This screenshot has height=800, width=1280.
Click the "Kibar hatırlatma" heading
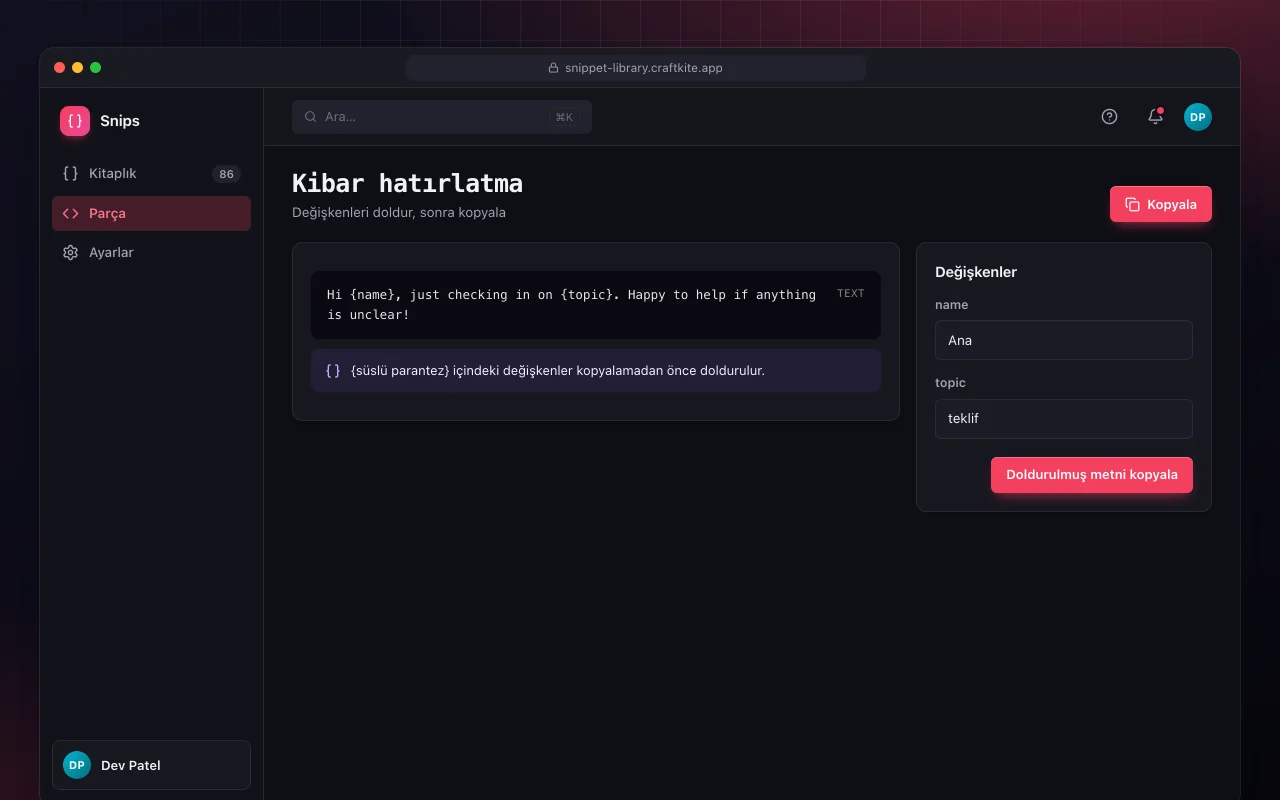pyautogui.click(x=407, y=184)
